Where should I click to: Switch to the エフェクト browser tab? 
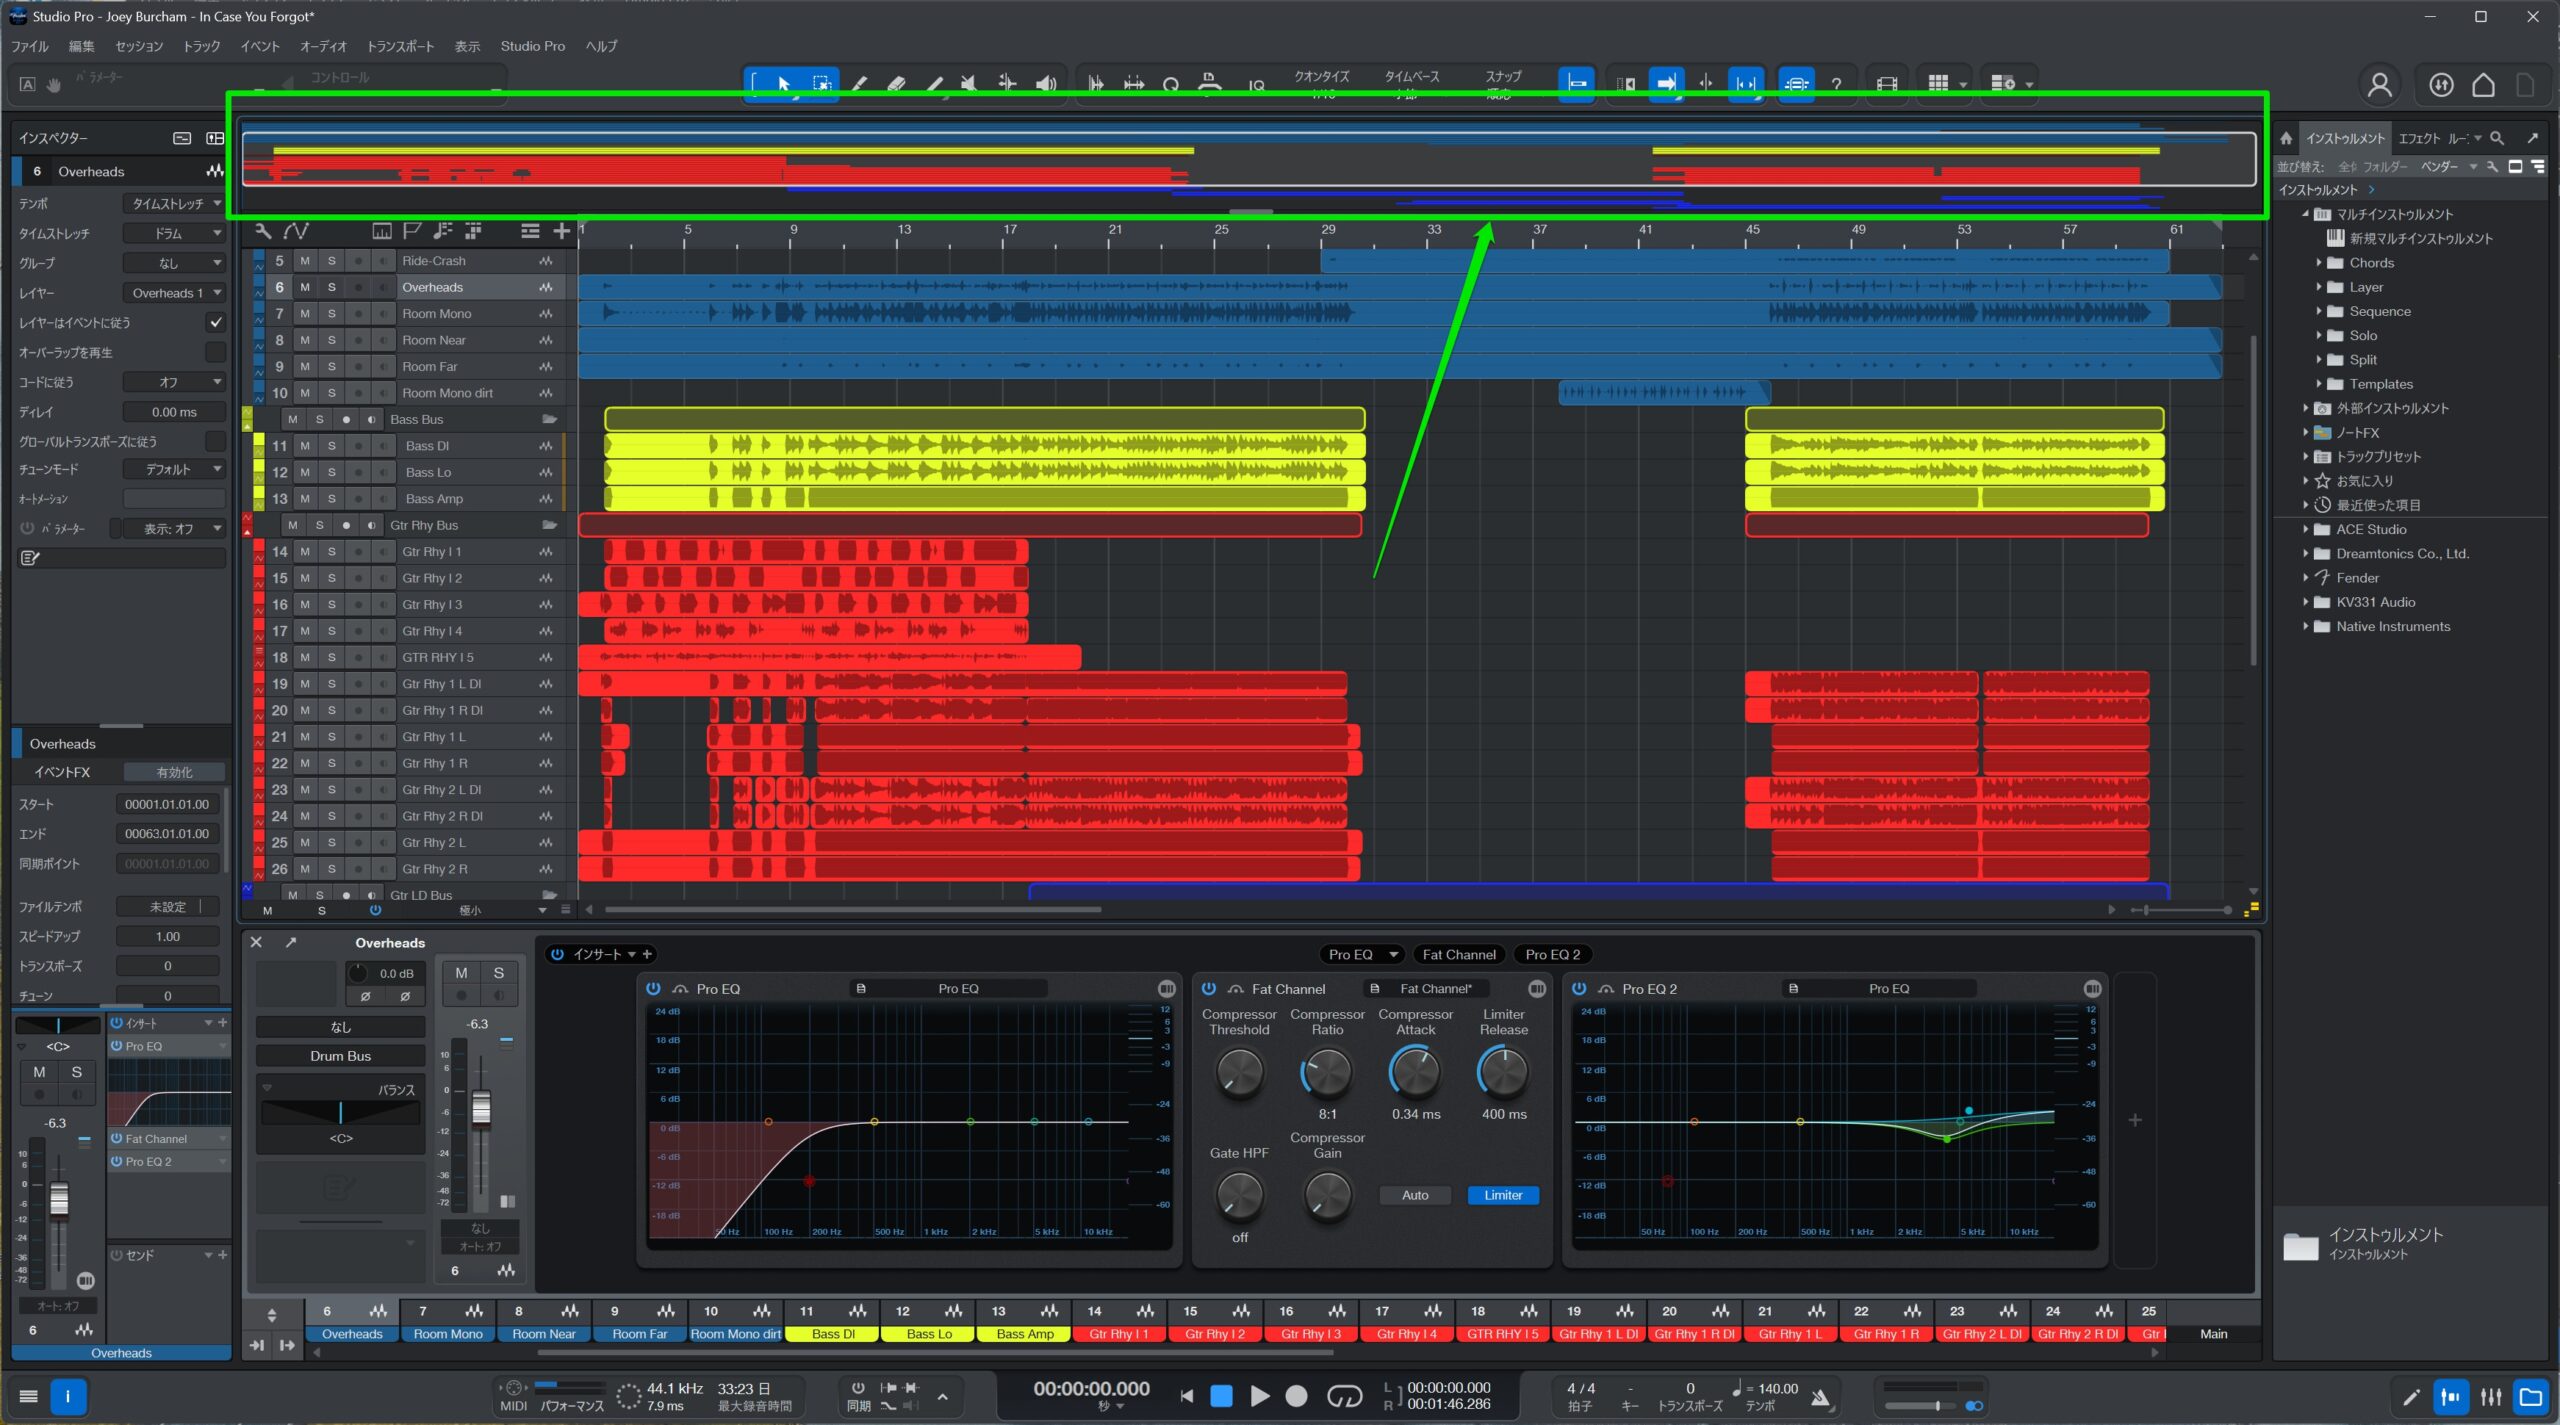tap(2418, 138)
